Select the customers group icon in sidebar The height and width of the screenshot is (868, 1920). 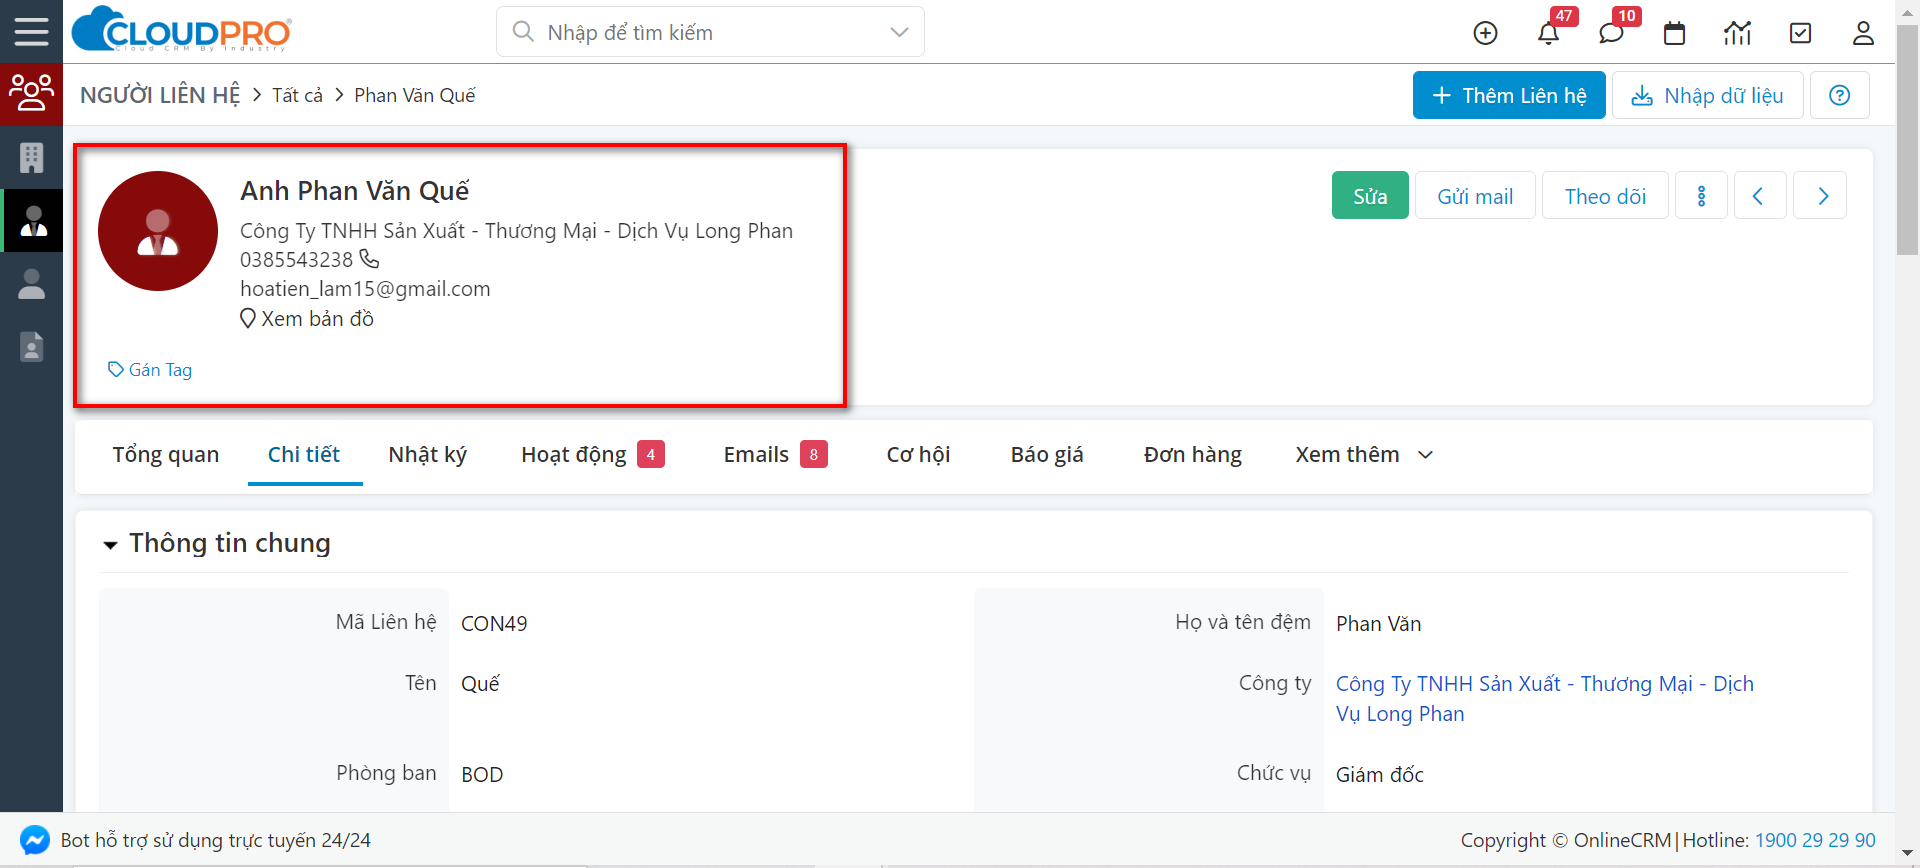(x=31, y=94)
